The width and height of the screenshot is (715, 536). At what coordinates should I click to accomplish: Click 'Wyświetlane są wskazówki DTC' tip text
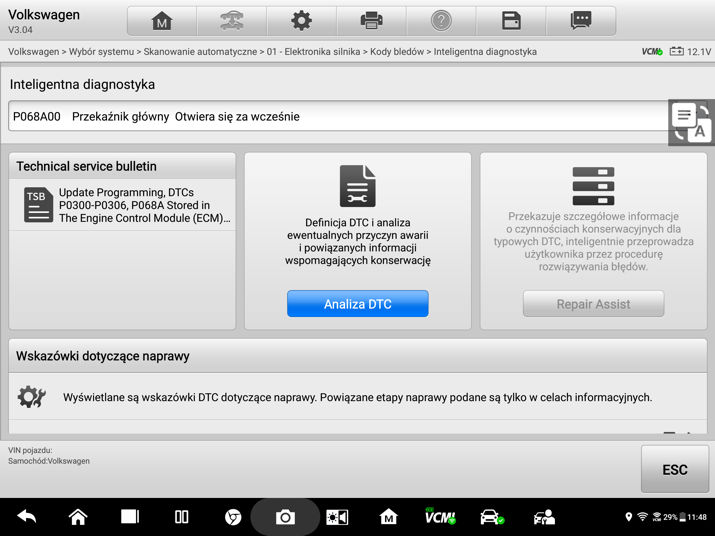point(358,397)
